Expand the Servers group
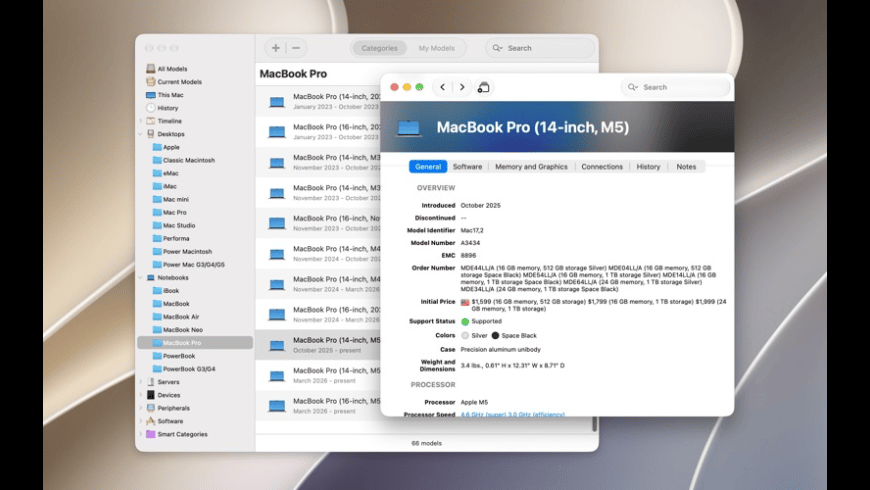This screenshot has width=870, height=490. (140, 382)
